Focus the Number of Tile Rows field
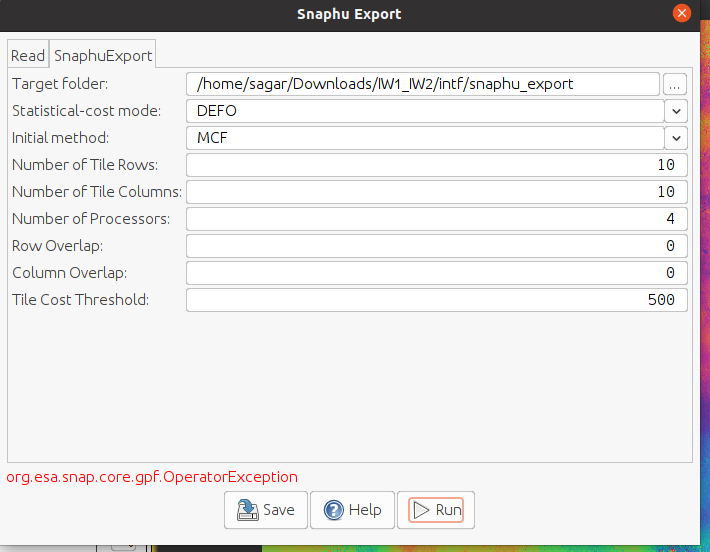 click(436, 165)
